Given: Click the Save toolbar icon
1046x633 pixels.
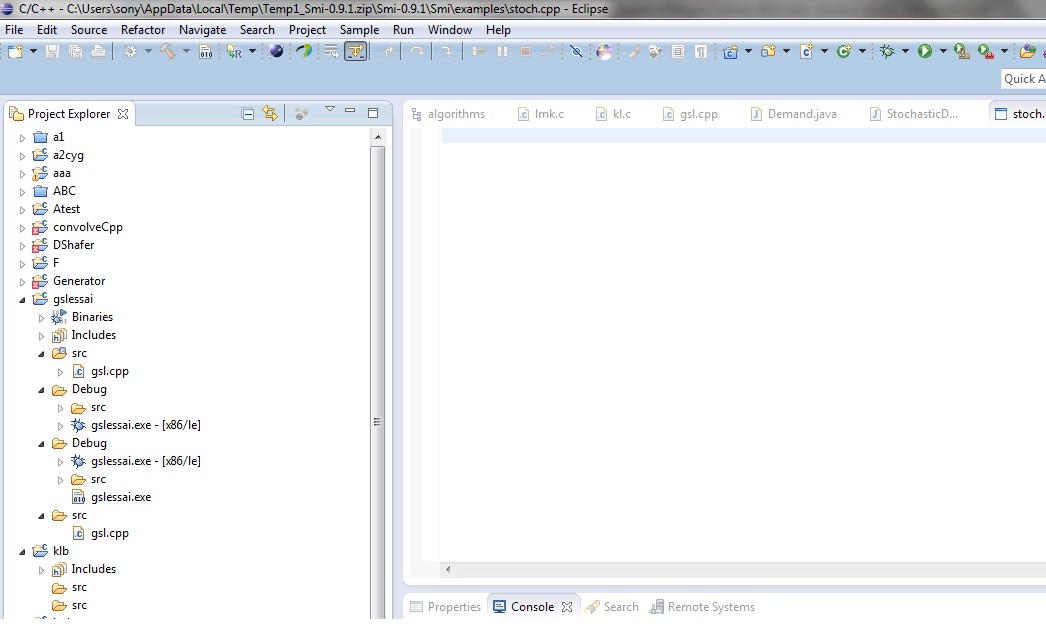Looking at the screenshot, I should (x=52, y=51).
